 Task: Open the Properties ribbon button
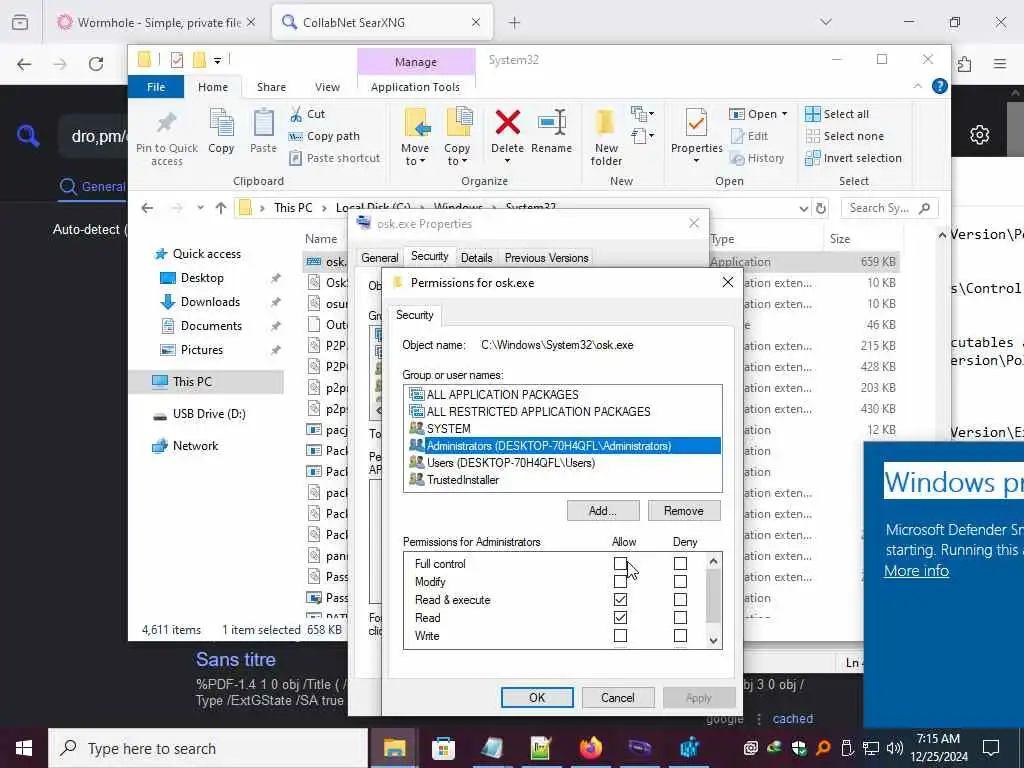point(696,136)
